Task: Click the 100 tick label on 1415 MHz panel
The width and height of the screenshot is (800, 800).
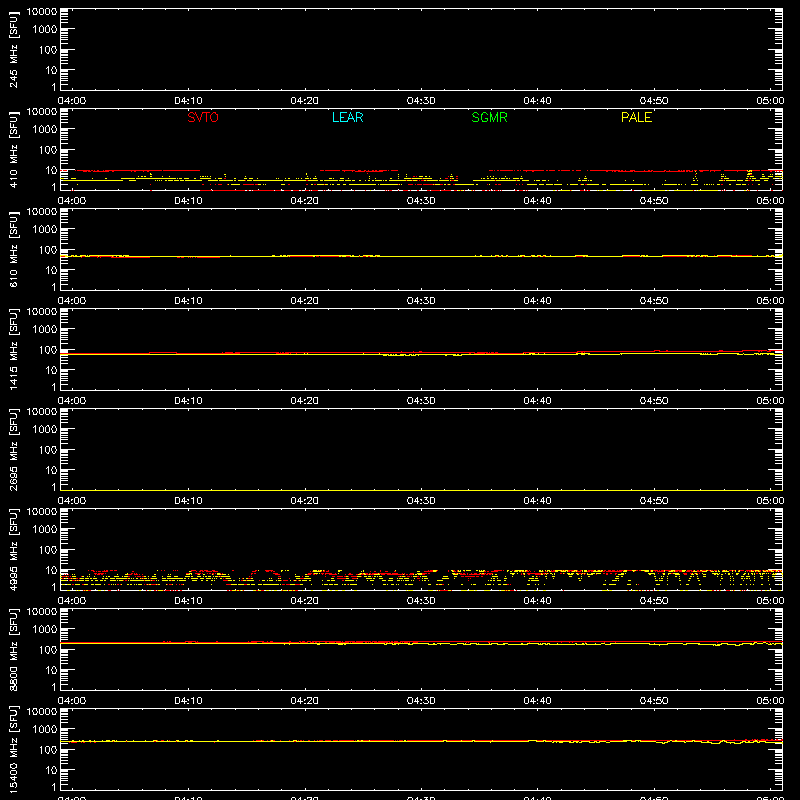Action: (x=48, y=350)
